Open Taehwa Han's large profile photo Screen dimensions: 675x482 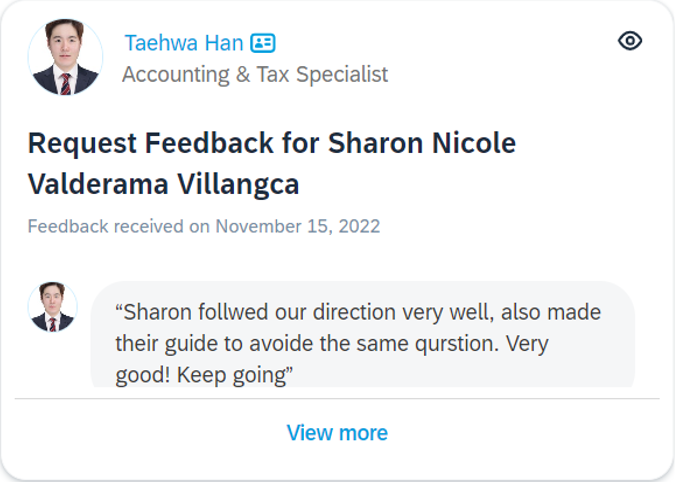[65, 58]
